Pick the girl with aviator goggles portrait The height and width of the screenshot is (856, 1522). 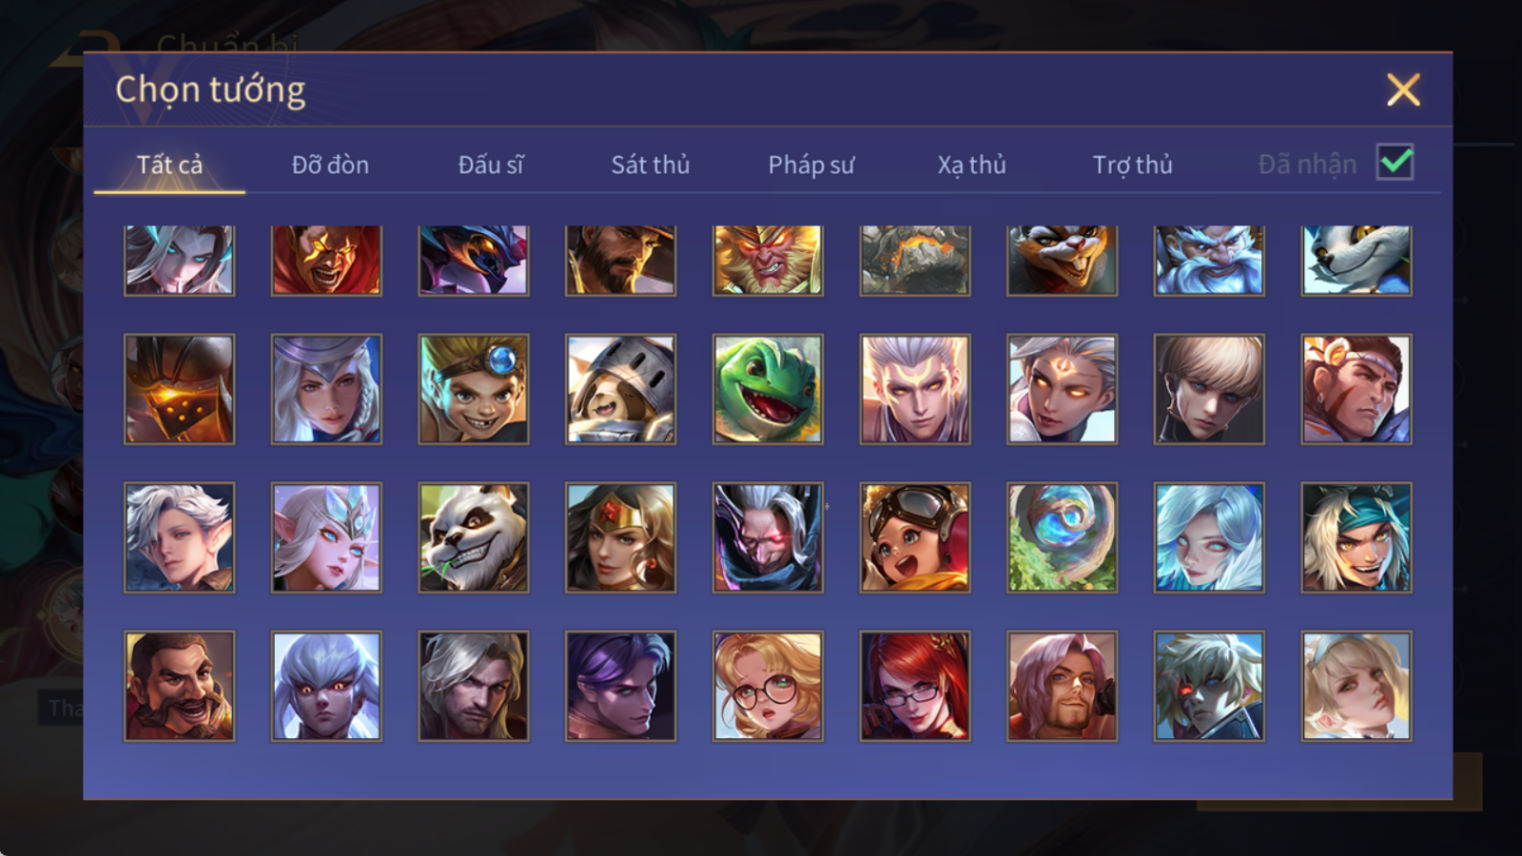pos(915,537)
